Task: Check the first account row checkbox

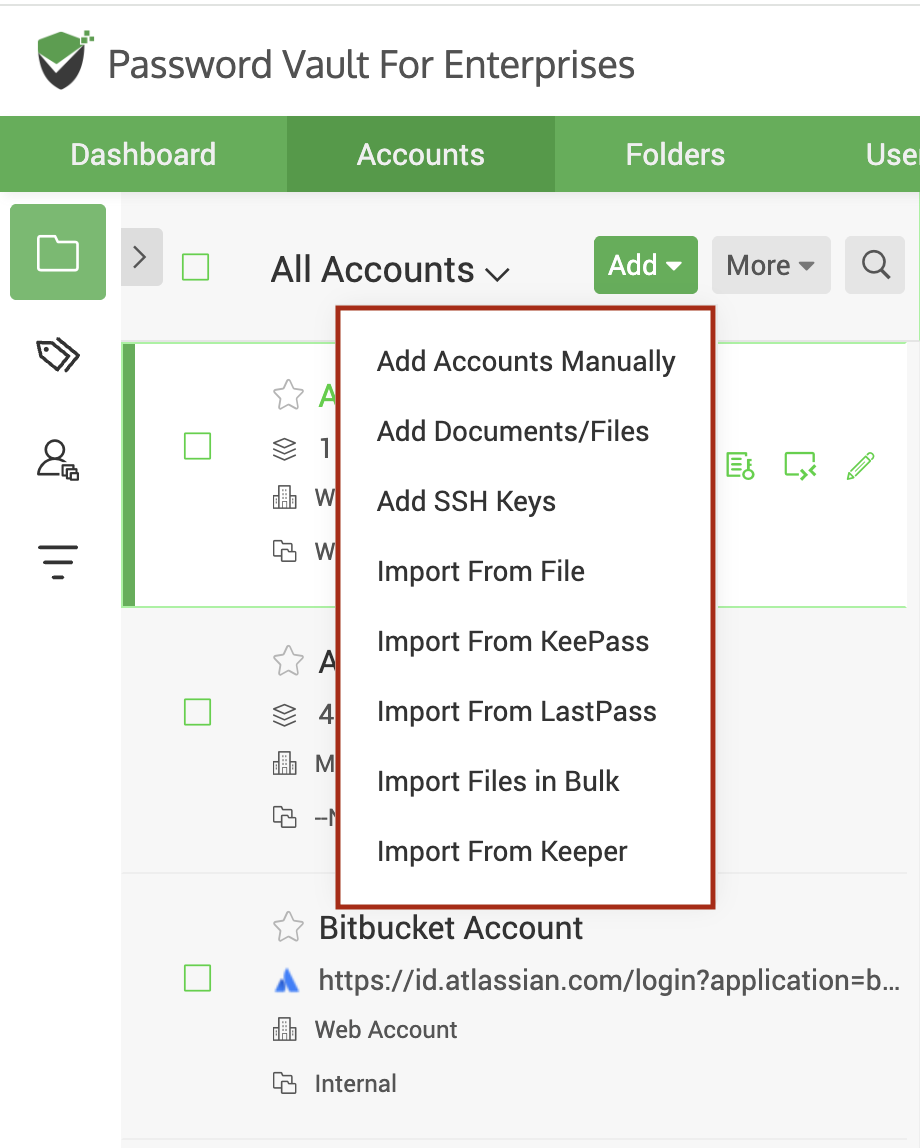Action: (198, 446)
